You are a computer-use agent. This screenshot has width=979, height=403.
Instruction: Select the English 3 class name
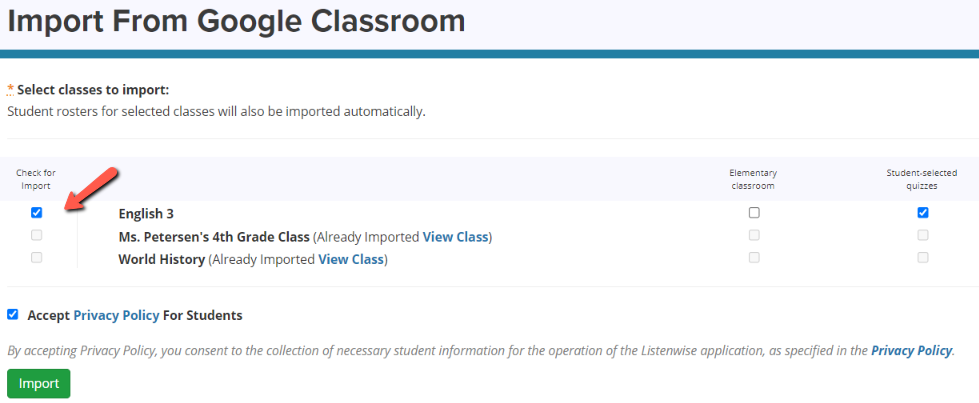tap(146, 214)
